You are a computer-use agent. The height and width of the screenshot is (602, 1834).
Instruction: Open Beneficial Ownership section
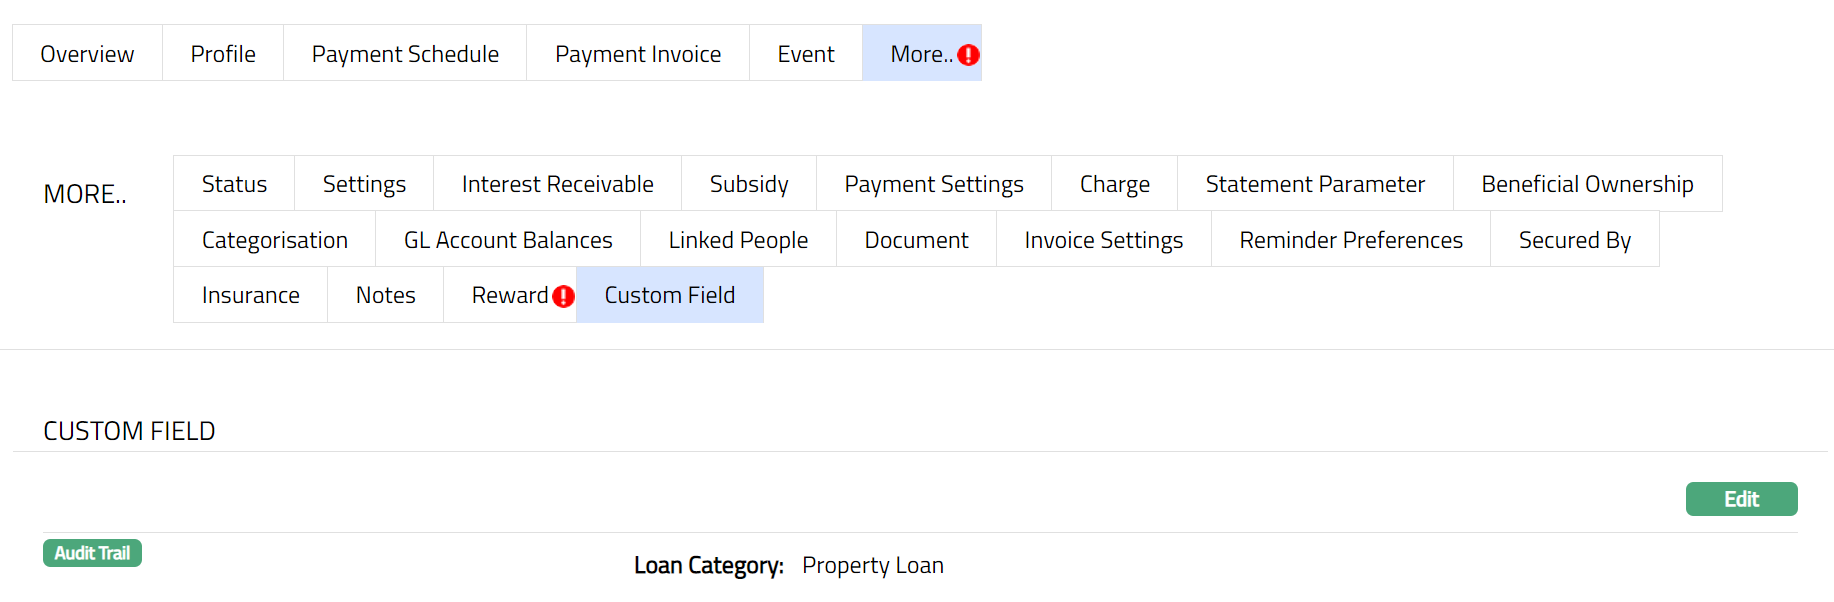1587,184
